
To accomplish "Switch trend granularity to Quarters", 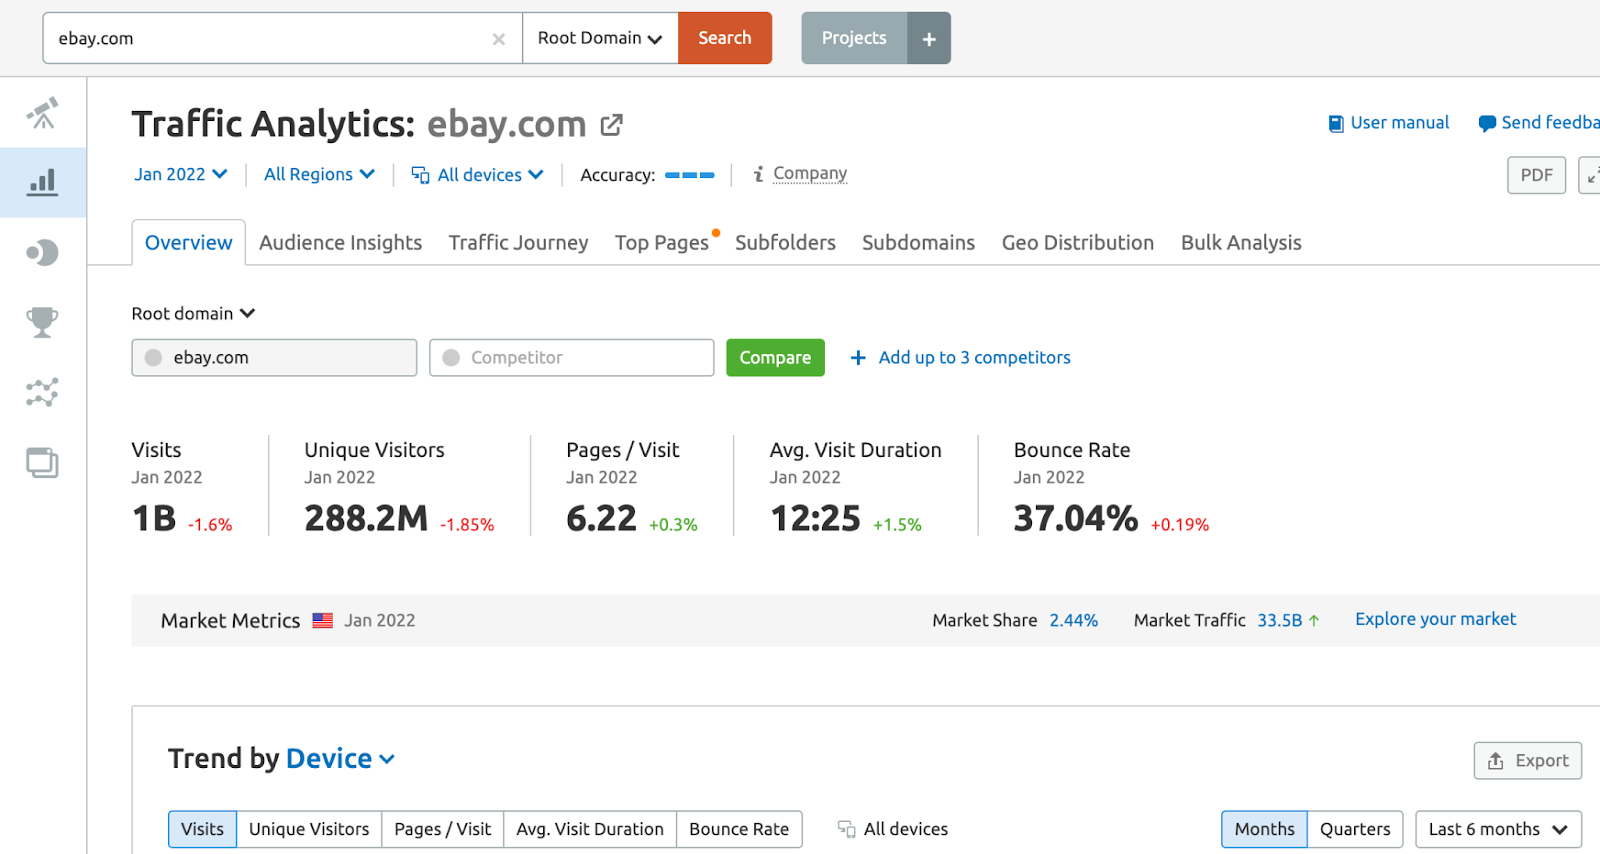I will [1354, 829].
